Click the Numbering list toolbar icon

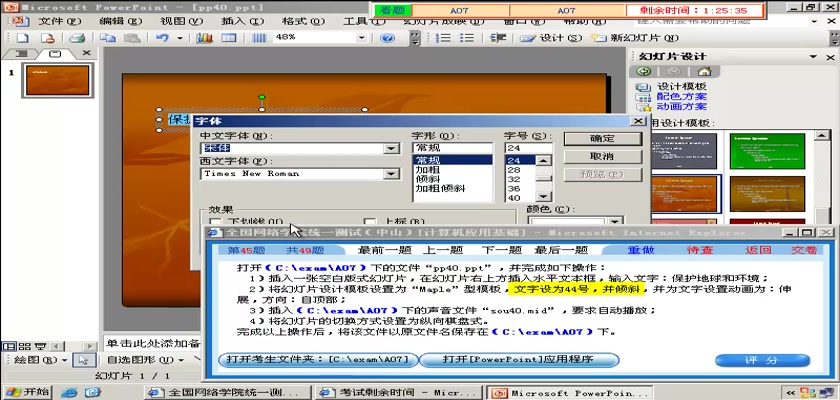pos(443,38)
